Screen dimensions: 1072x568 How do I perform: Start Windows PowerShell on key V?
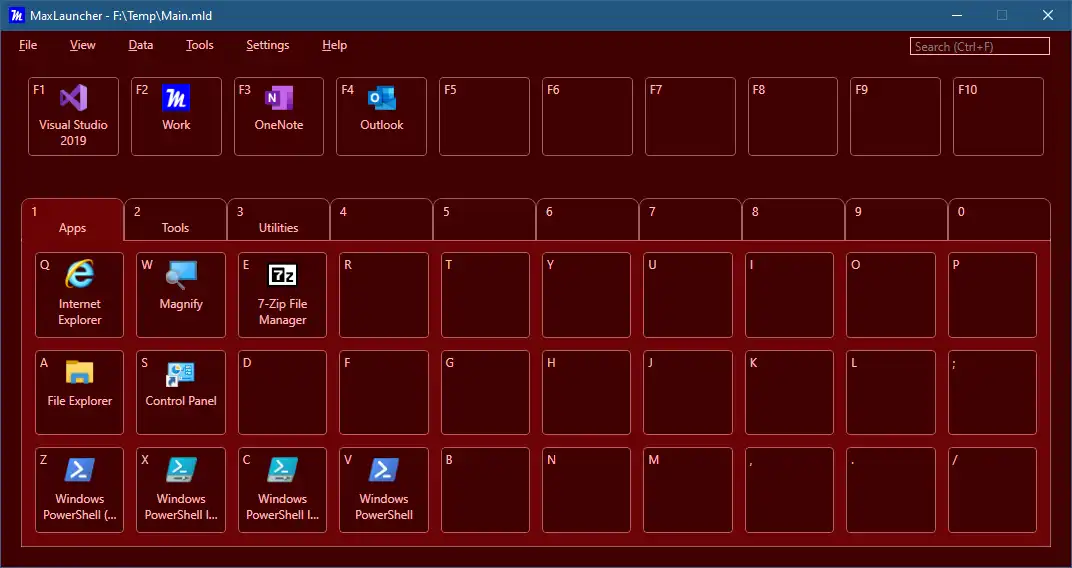pyautogui.click(x=384, y=490)
